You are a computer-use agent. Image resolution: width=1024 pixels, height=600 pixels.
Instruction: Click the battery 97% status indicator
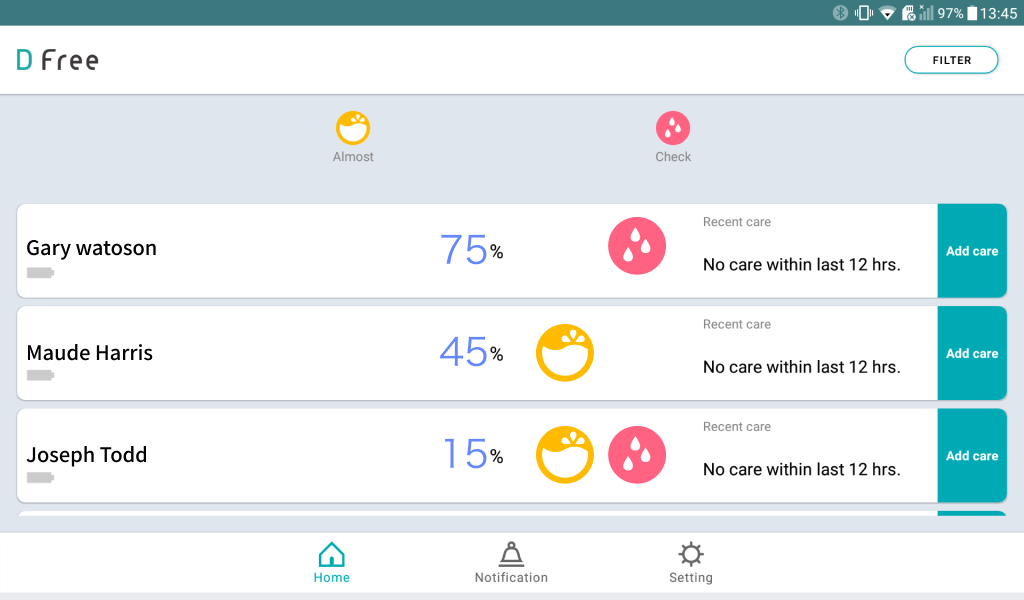pos(957,13)
